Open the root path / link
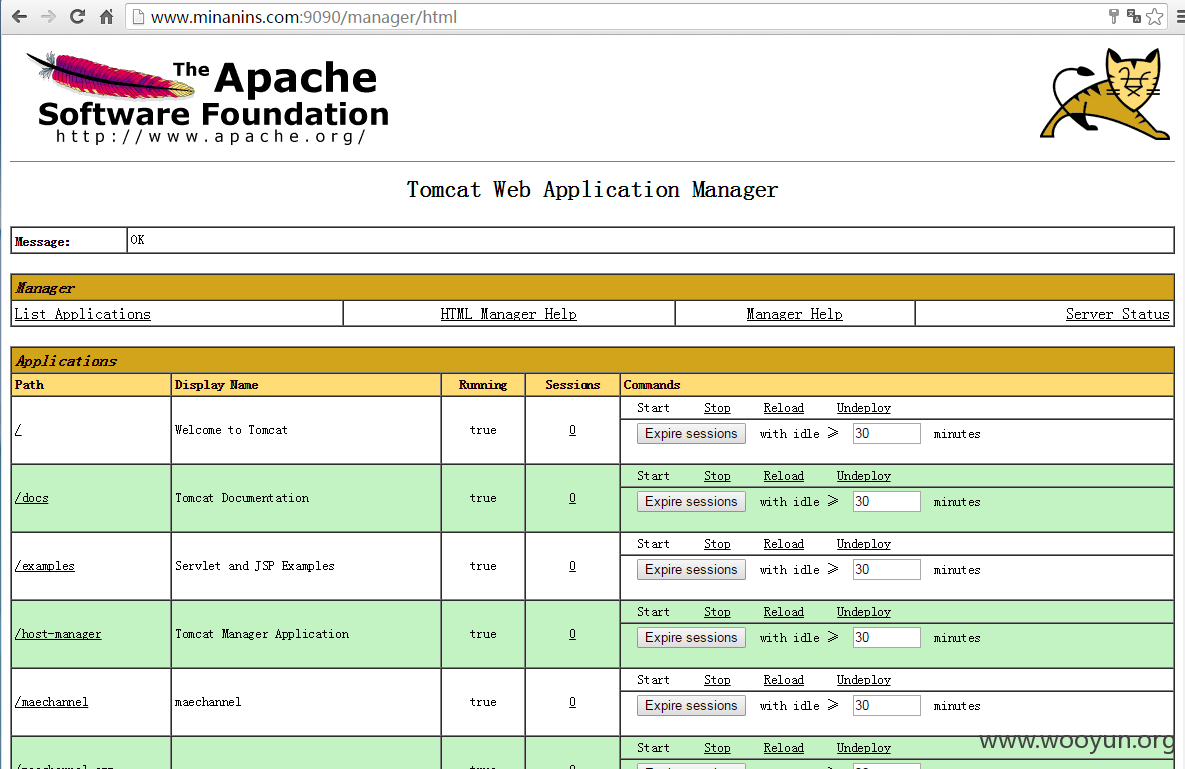The width and height of the screenshot is (1185, 769). click(x=18, y=430)
